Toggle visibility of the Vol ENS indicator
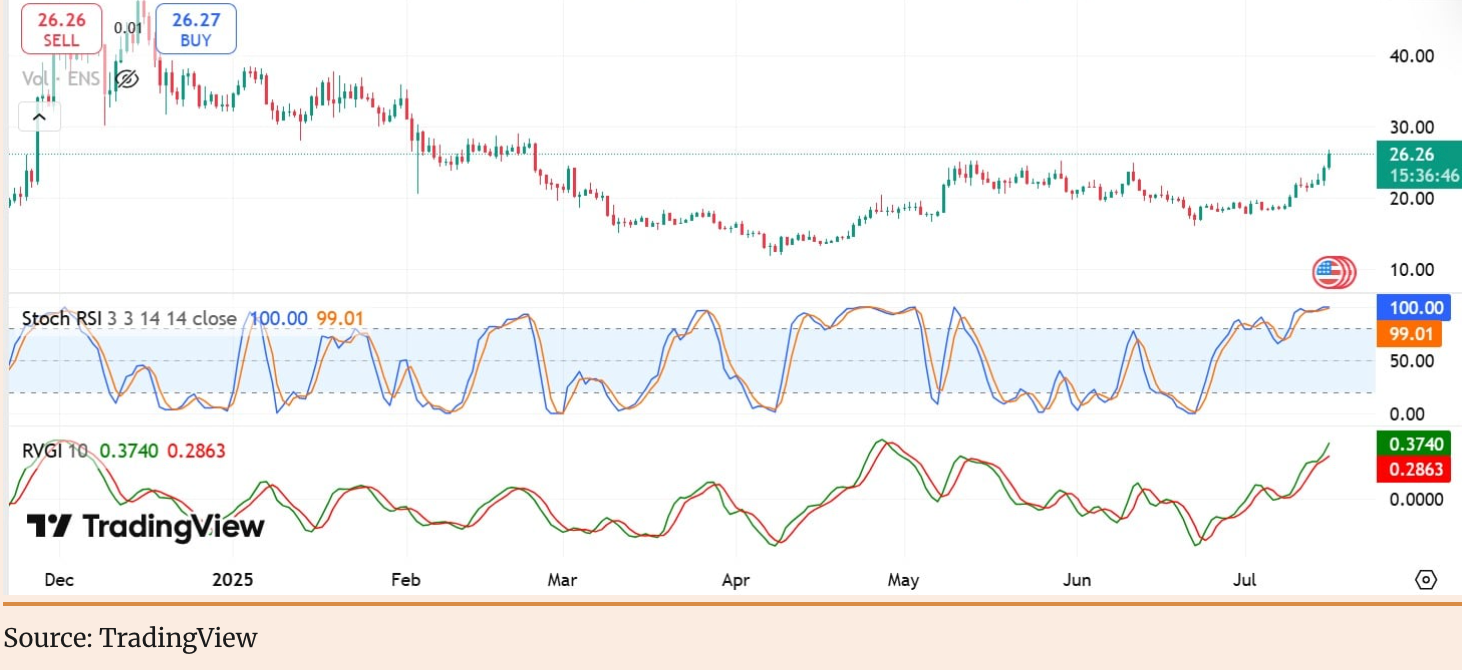Screen dimensions: 1462x670 pos(126,79)
